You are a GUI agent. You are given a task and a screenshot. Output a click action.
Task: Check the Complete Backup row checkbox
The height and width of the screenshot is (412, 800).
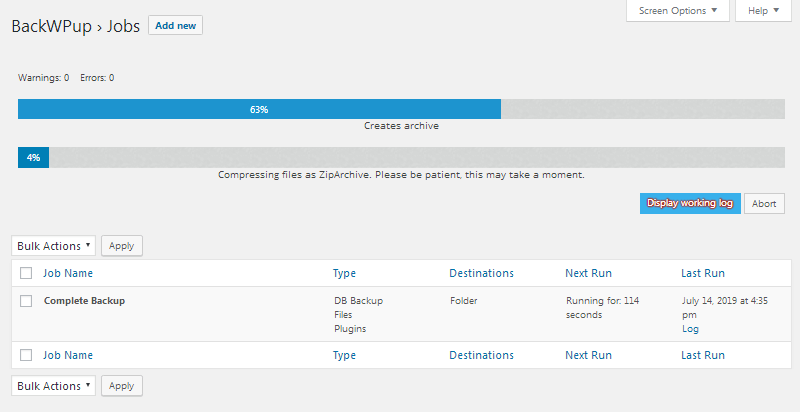[x=26, y=301]
